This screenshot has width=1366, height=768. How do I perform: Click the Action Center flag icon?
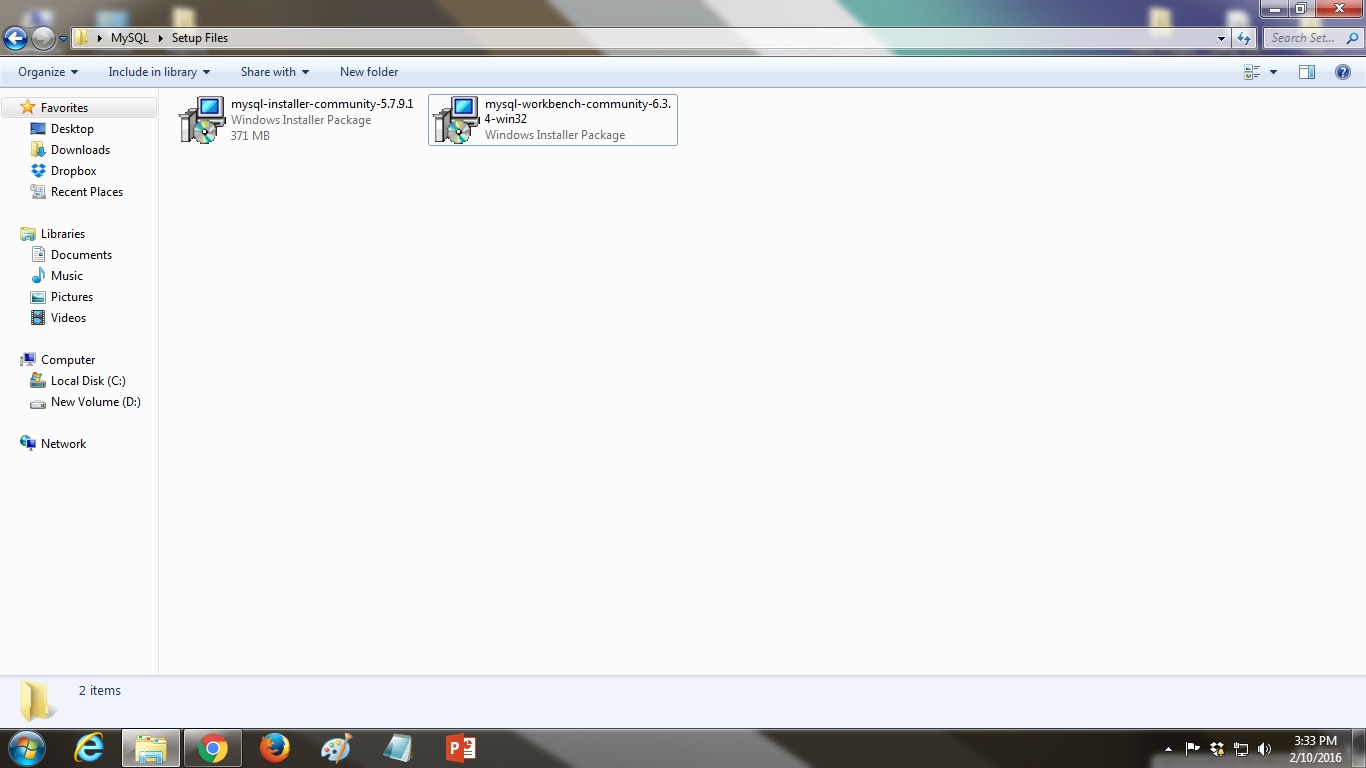tap(1193, 748)
